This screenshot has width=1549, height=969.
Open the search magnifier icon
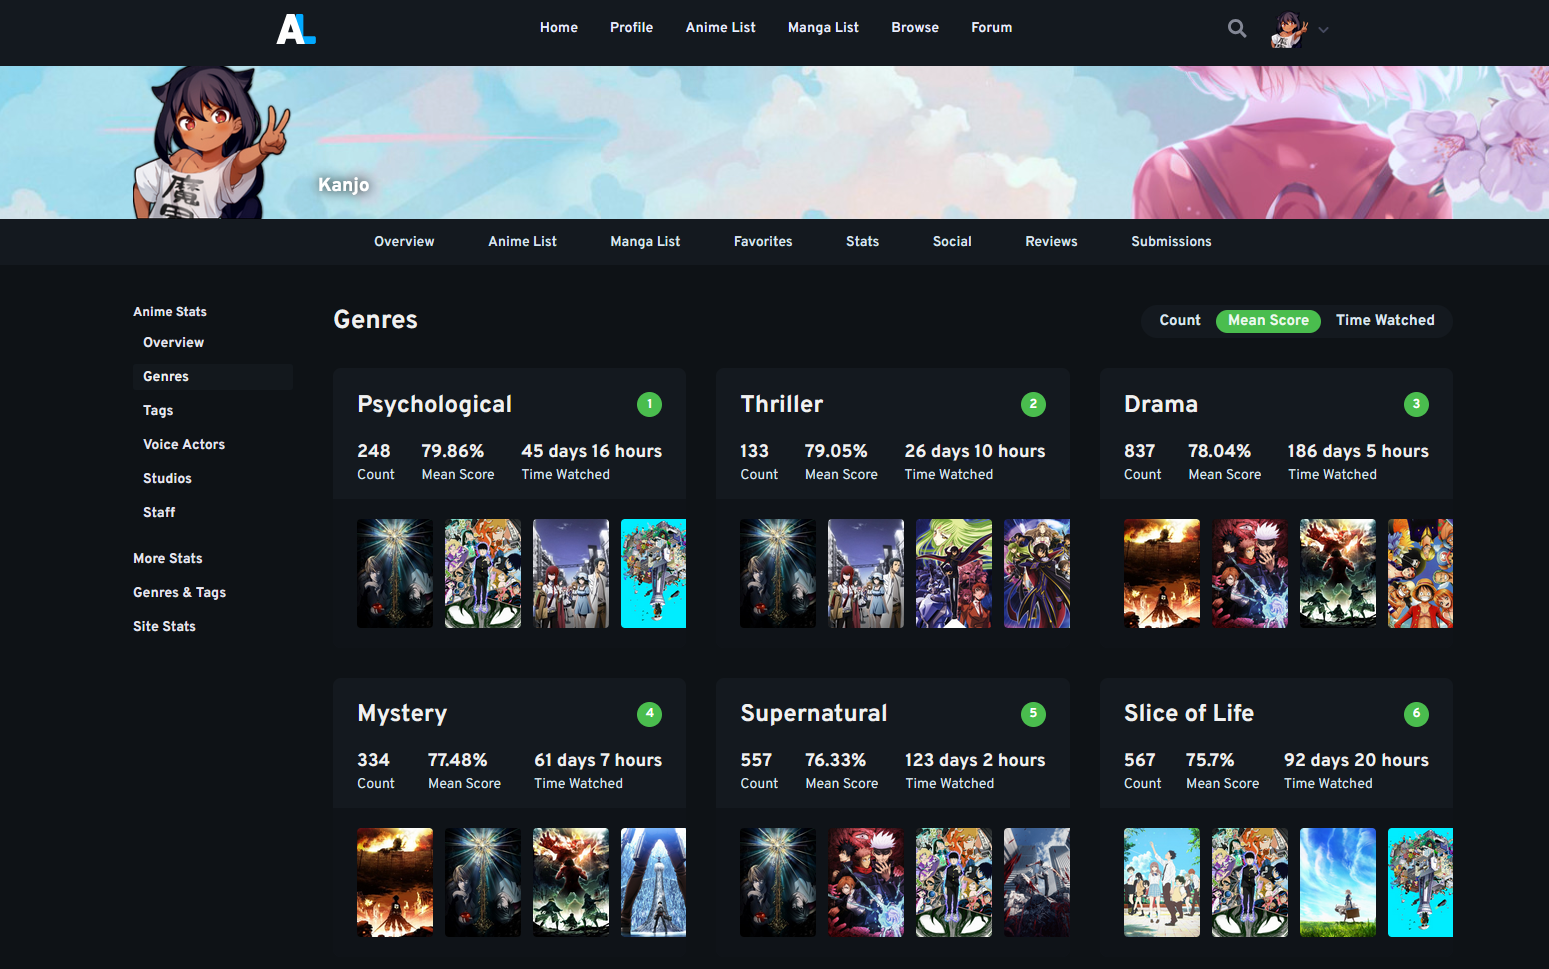[1237, 29]
